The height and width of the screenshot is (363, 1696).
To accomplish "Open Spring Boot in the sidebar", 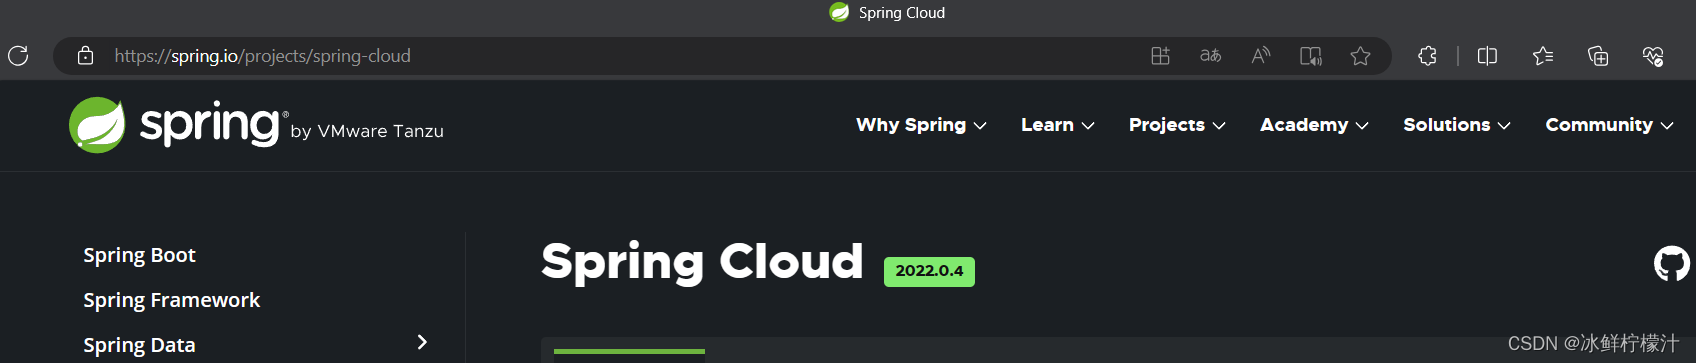I will click(139, 255).
